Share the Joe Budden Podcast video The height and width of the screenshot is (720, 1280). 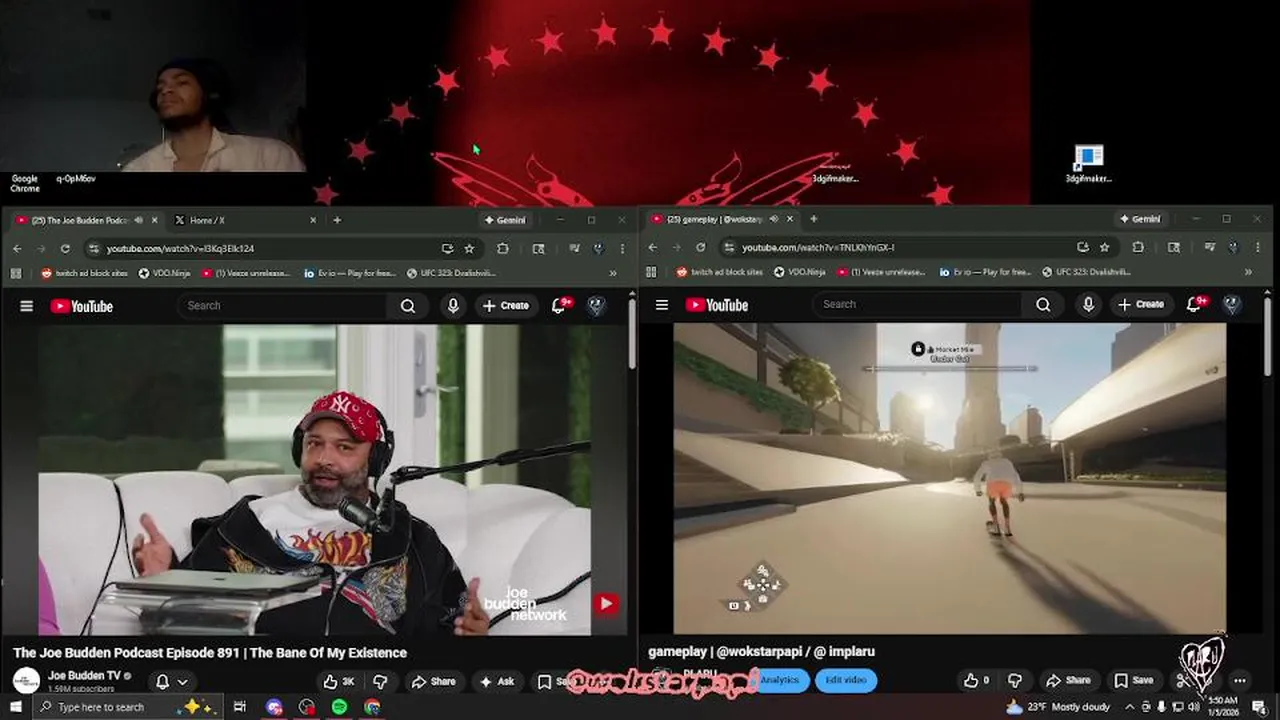pos(433,681)
